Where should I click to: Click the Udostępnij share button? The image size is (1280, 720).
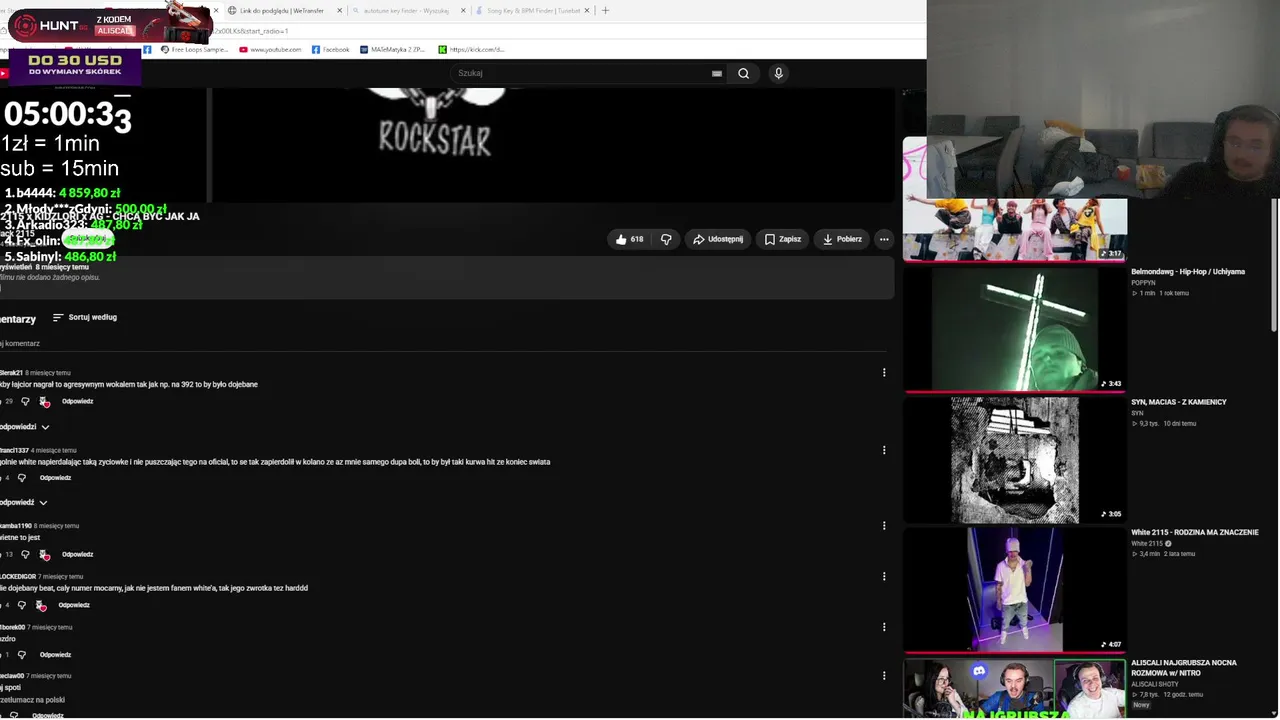point(718,239)
